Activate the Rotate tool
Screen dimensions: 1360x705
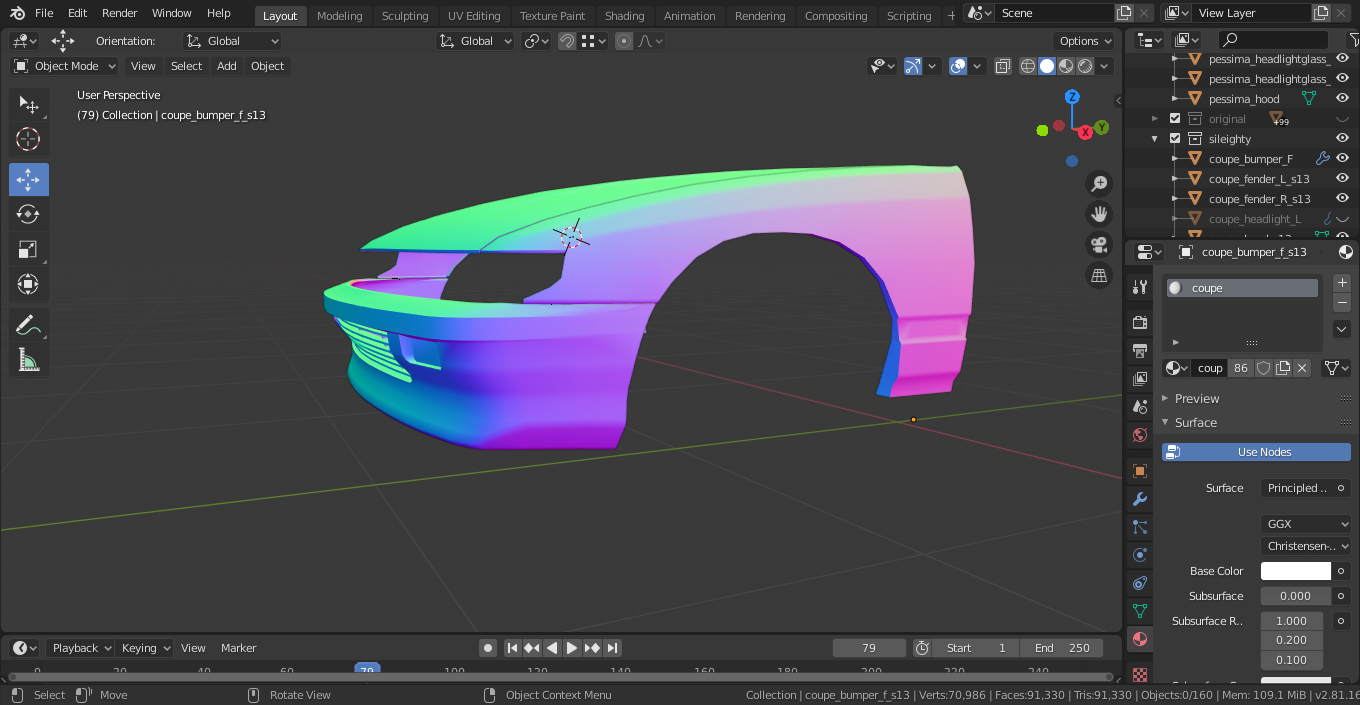click(x=28, y=214)
